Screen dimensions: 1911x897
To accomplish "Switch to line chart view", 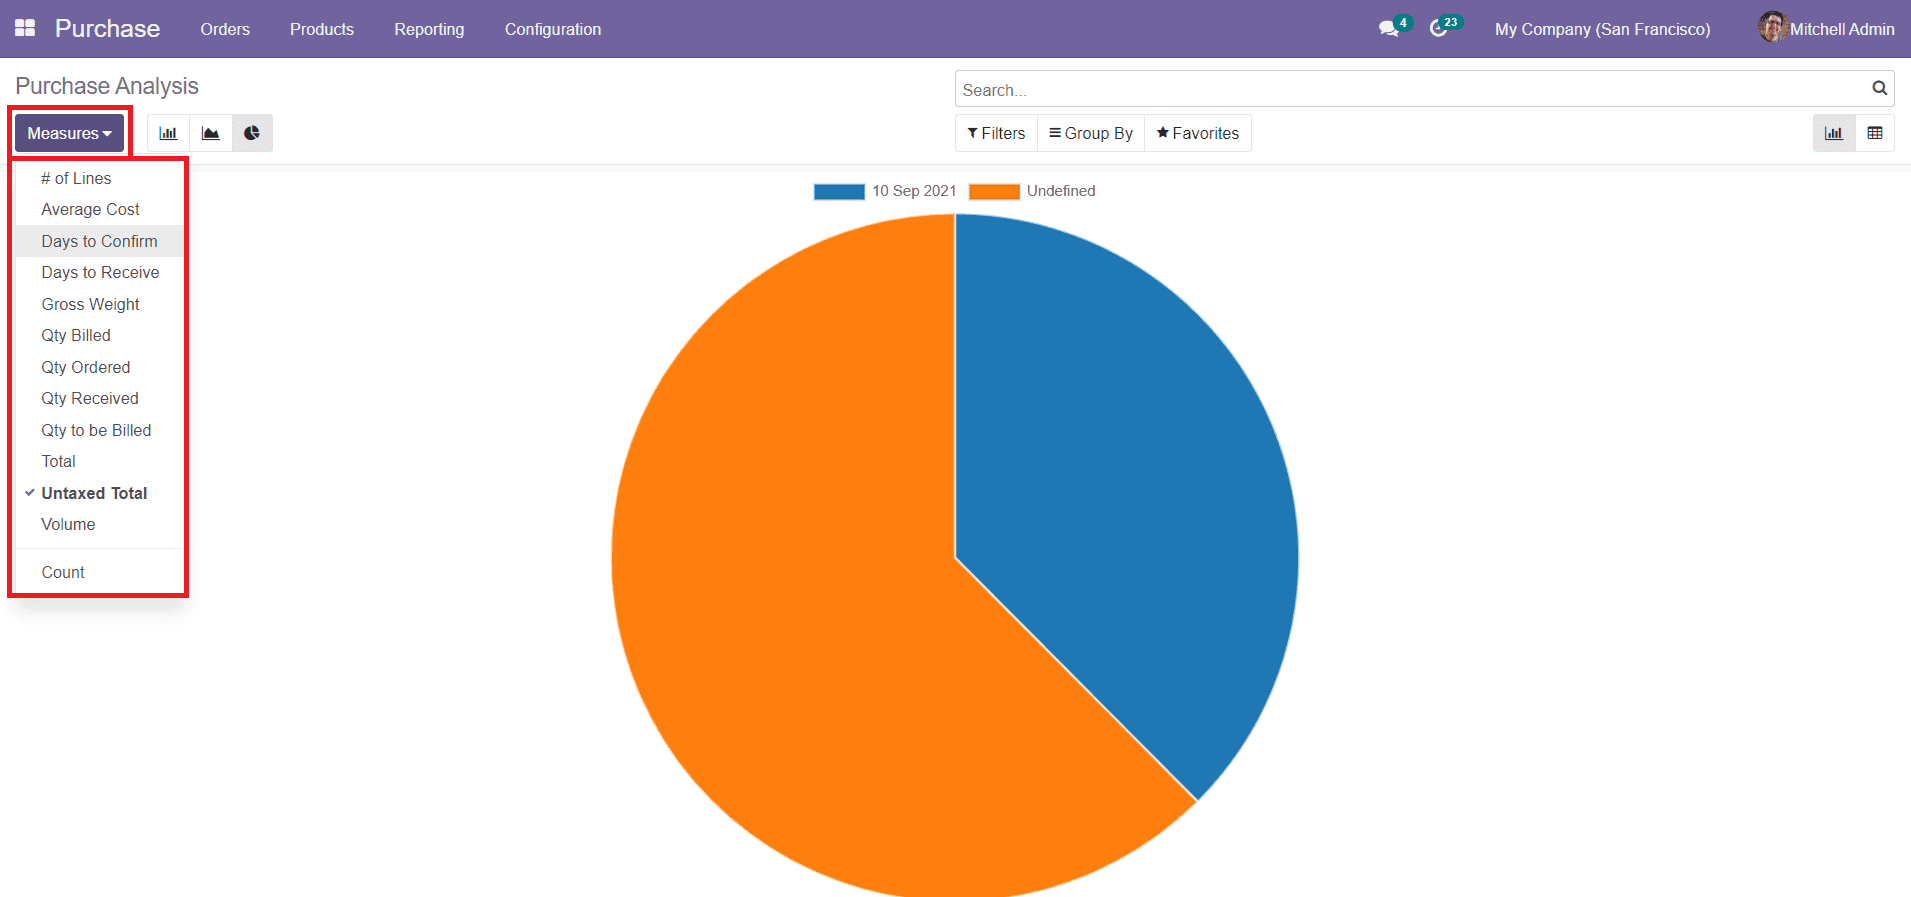I will [210, 133].
